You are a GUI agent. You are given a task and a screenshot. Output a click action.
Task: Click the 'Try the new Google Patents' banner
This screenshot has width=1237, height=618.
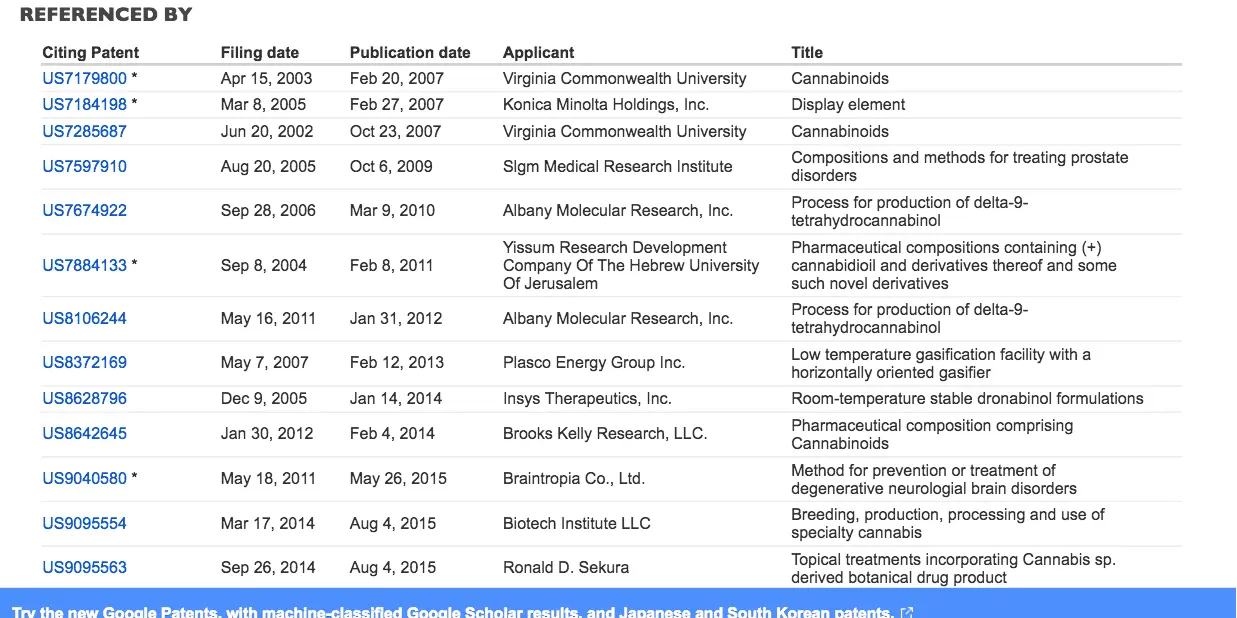coord(452,611)
